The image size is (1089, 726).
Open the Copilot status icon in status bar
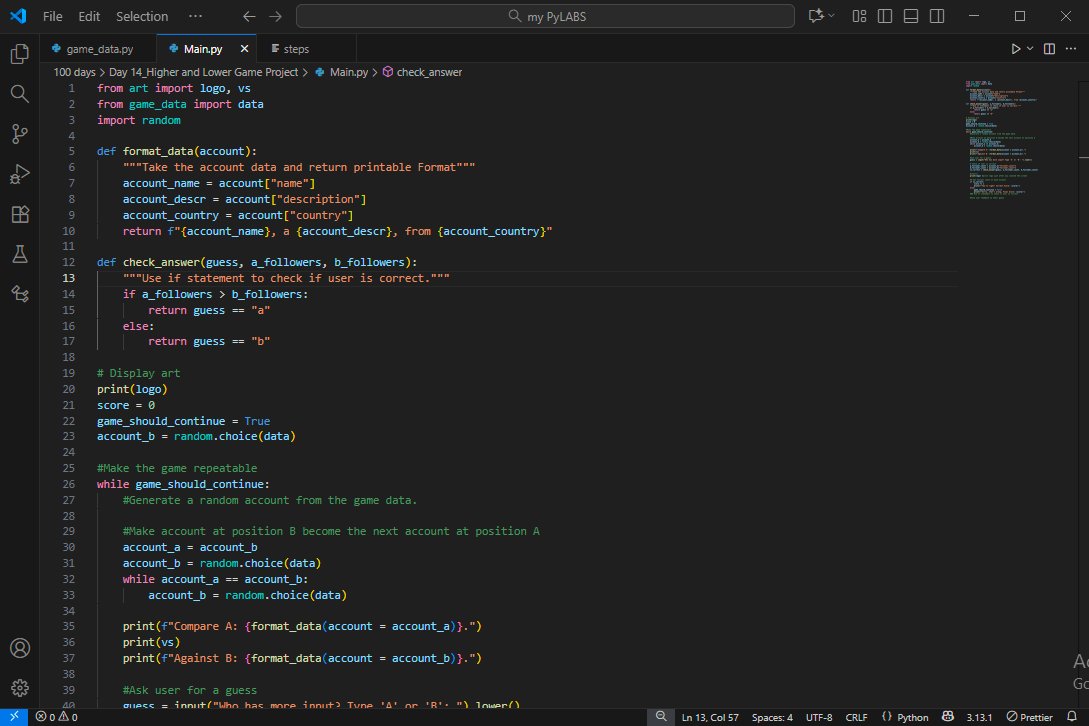coord(947,717)
